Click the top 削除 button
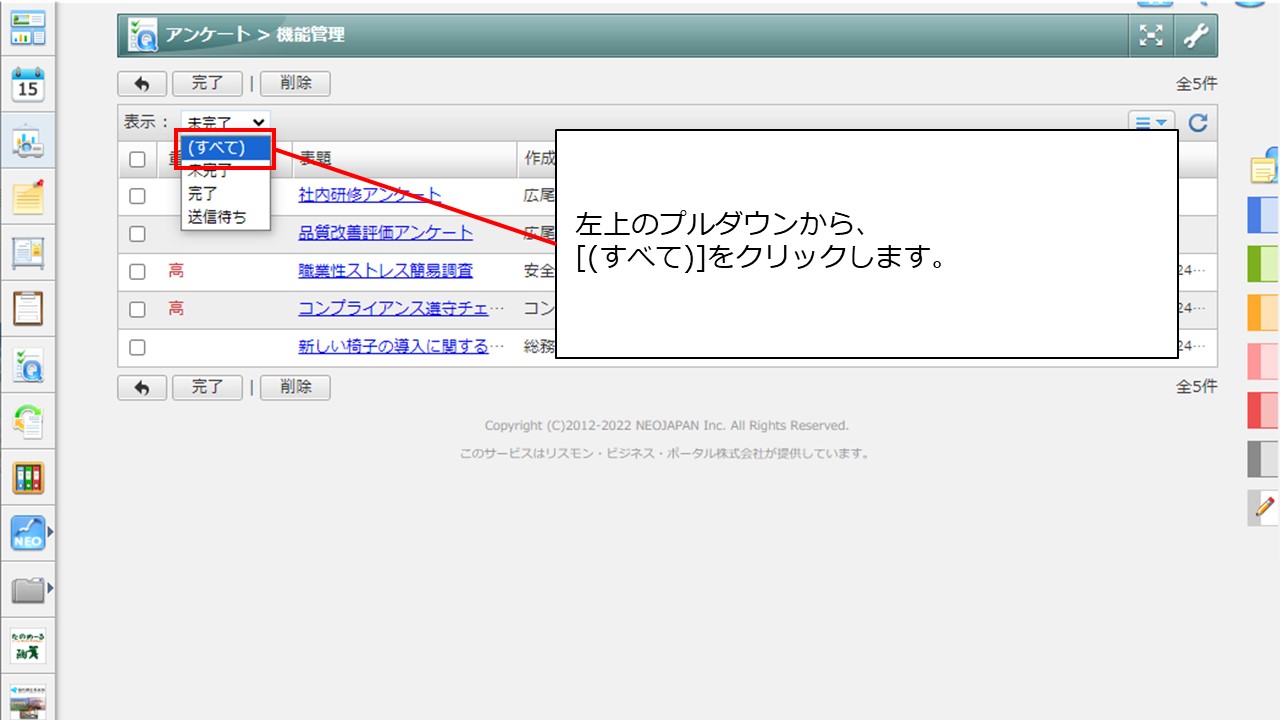 coord(295,84)
